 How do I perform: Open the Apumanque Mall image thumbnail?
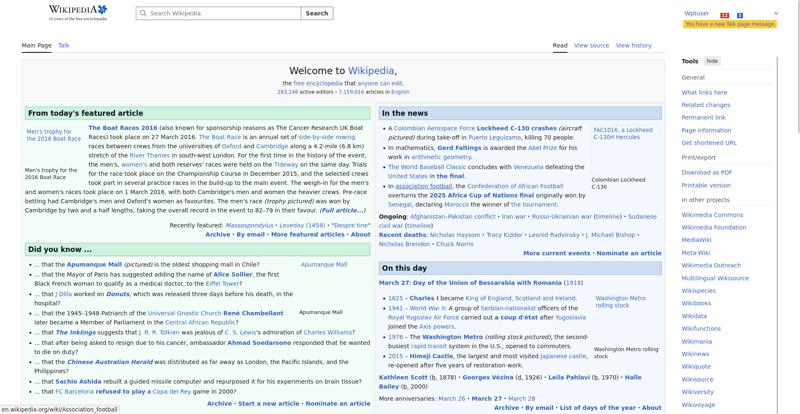click(323, 265)
